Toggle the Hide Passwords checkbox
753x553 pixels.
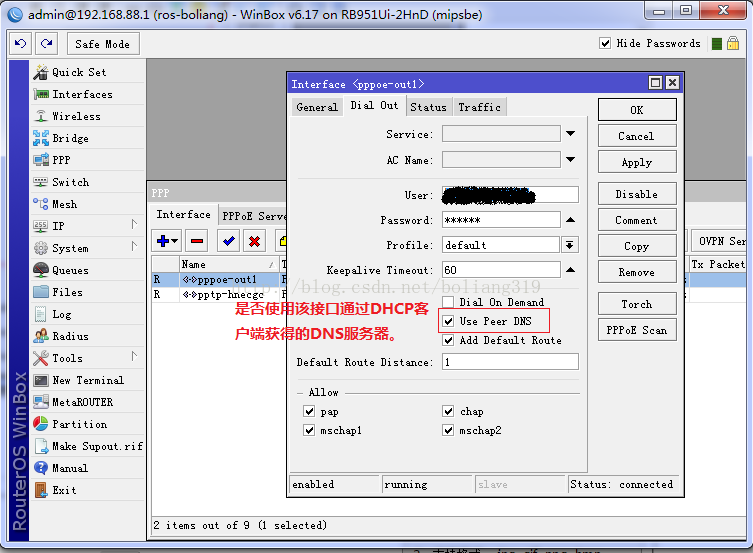click(605, 43)
